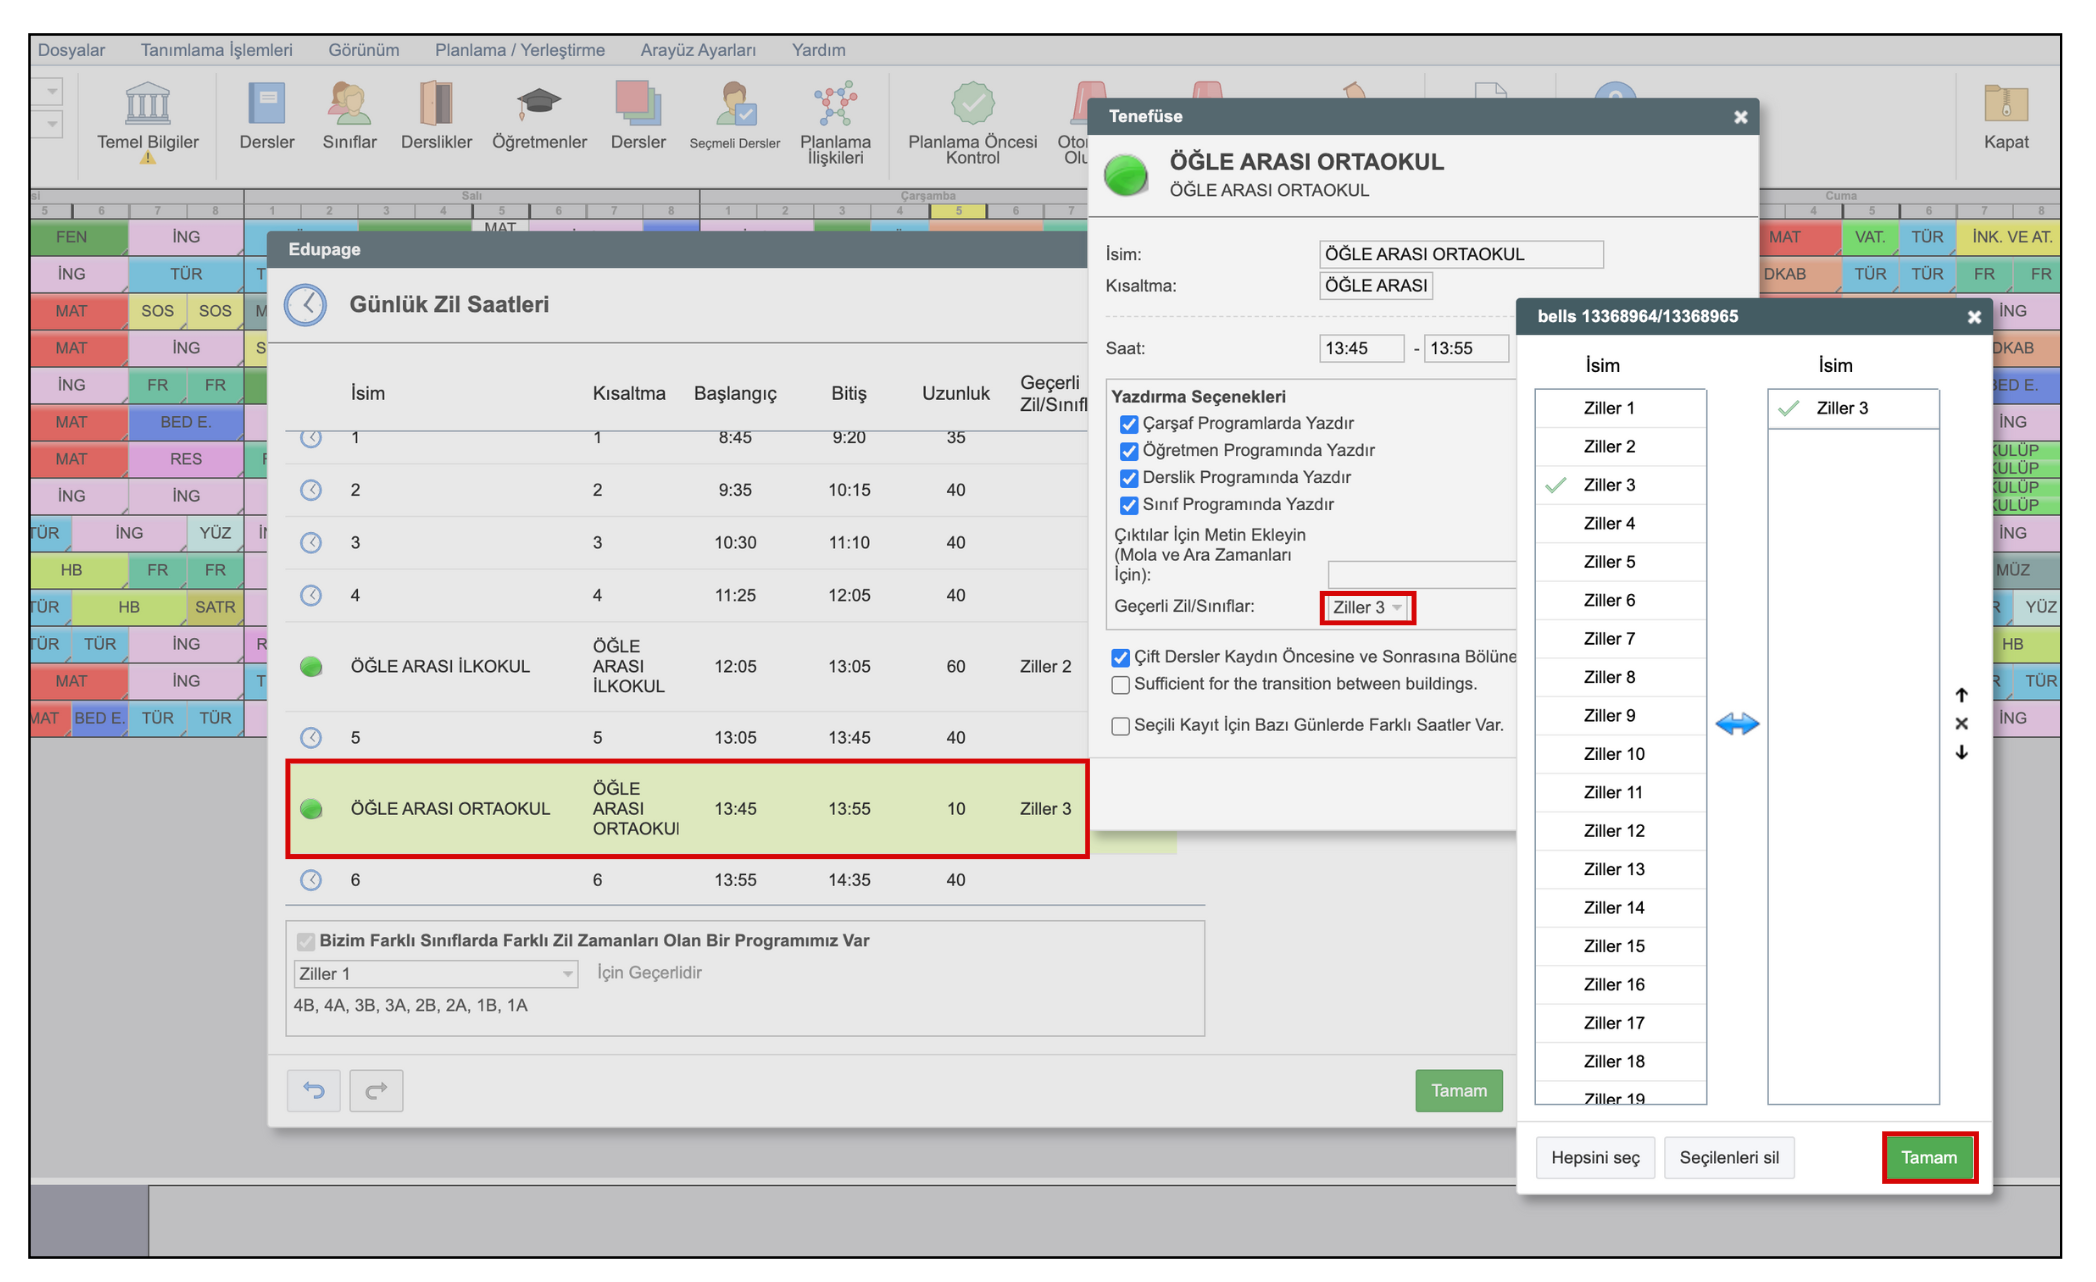
Task: Click the green circle next to ÖĞLE ARASI ORTAOKUL title
Action: coord(1126,175)
